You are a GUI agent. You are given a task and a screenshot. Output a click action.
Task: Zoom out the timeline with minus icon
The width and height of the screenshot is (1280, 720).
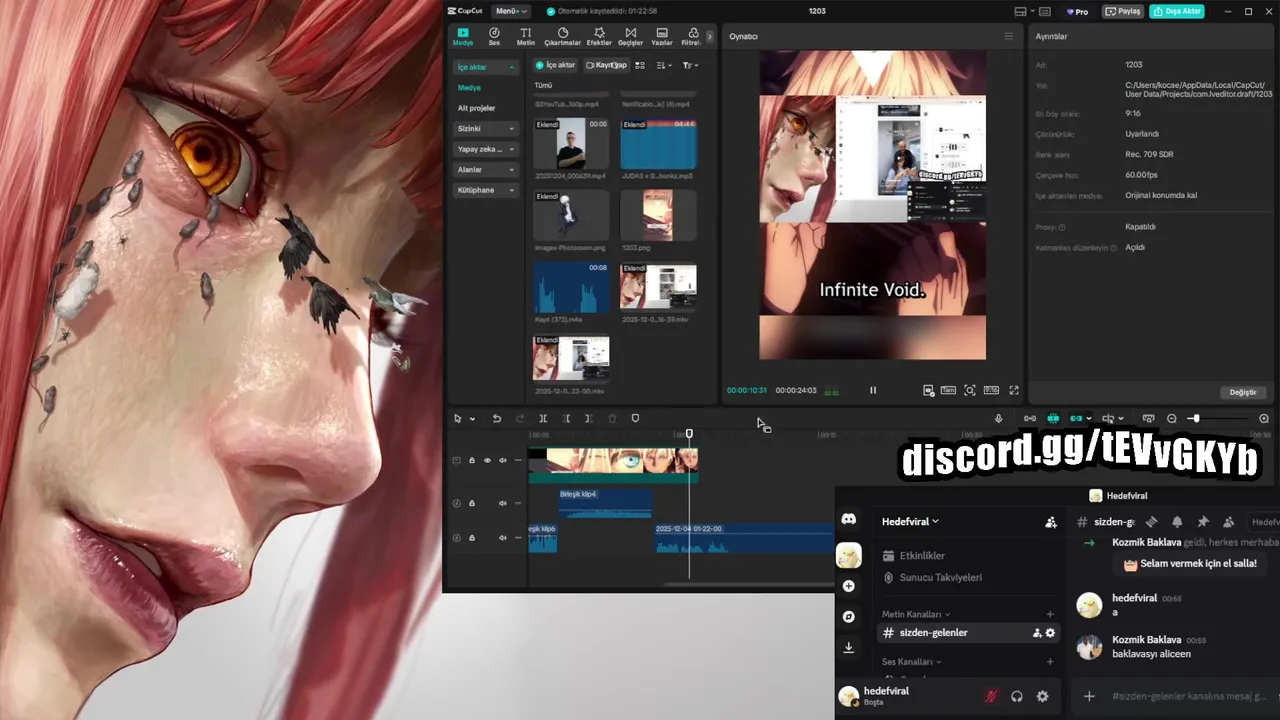[1172, 419]
